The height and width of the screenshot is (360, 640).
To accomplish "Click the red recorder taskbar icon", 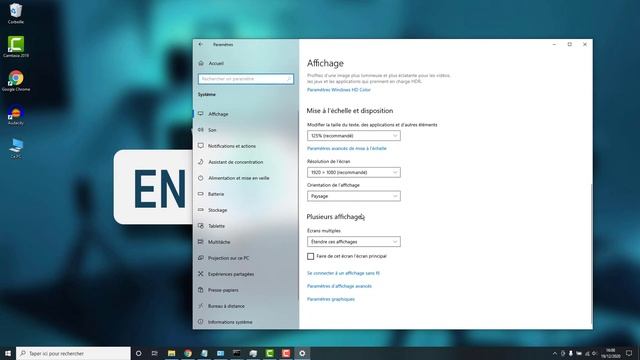I will pyautogui.click(x=286, y=353).
